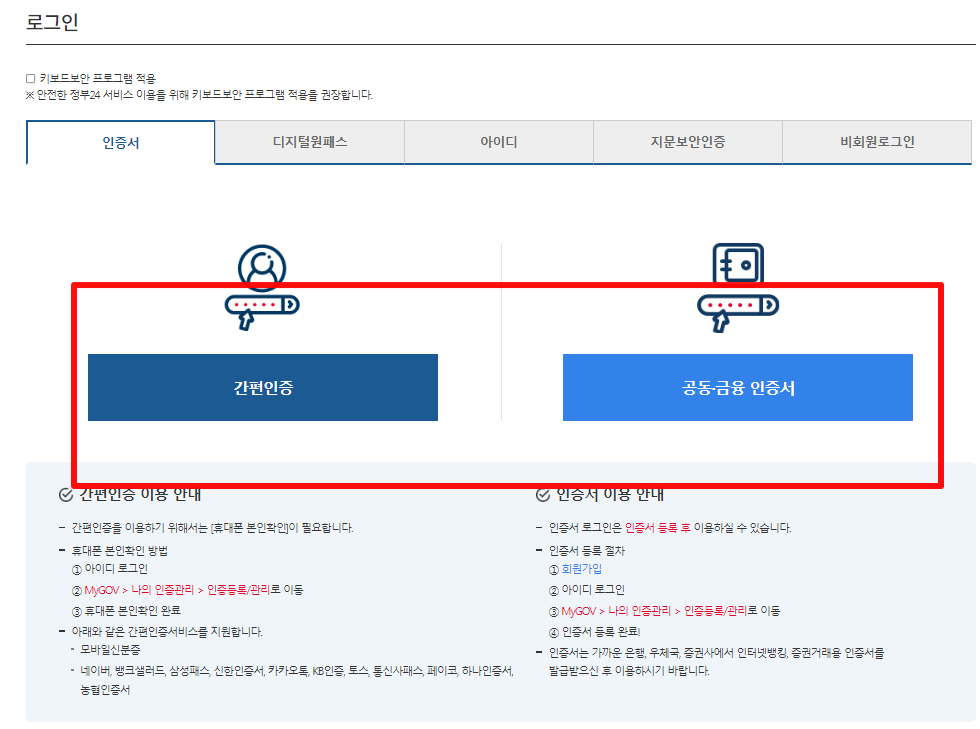Open the 비회원로그인 tab

877,142
